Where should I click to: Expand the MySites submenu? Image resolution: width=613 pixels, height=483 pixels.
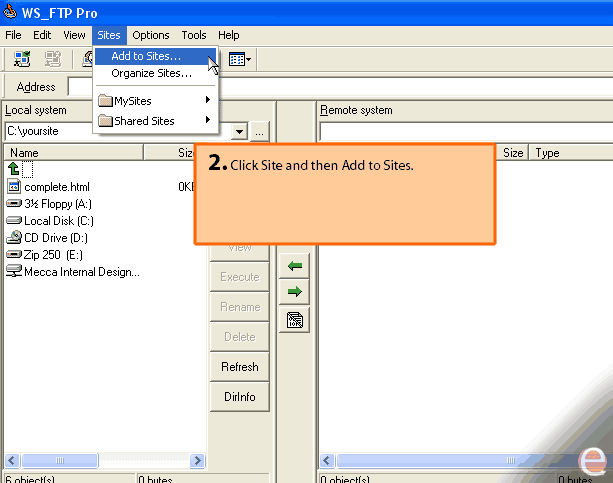(x=155, y=100)
